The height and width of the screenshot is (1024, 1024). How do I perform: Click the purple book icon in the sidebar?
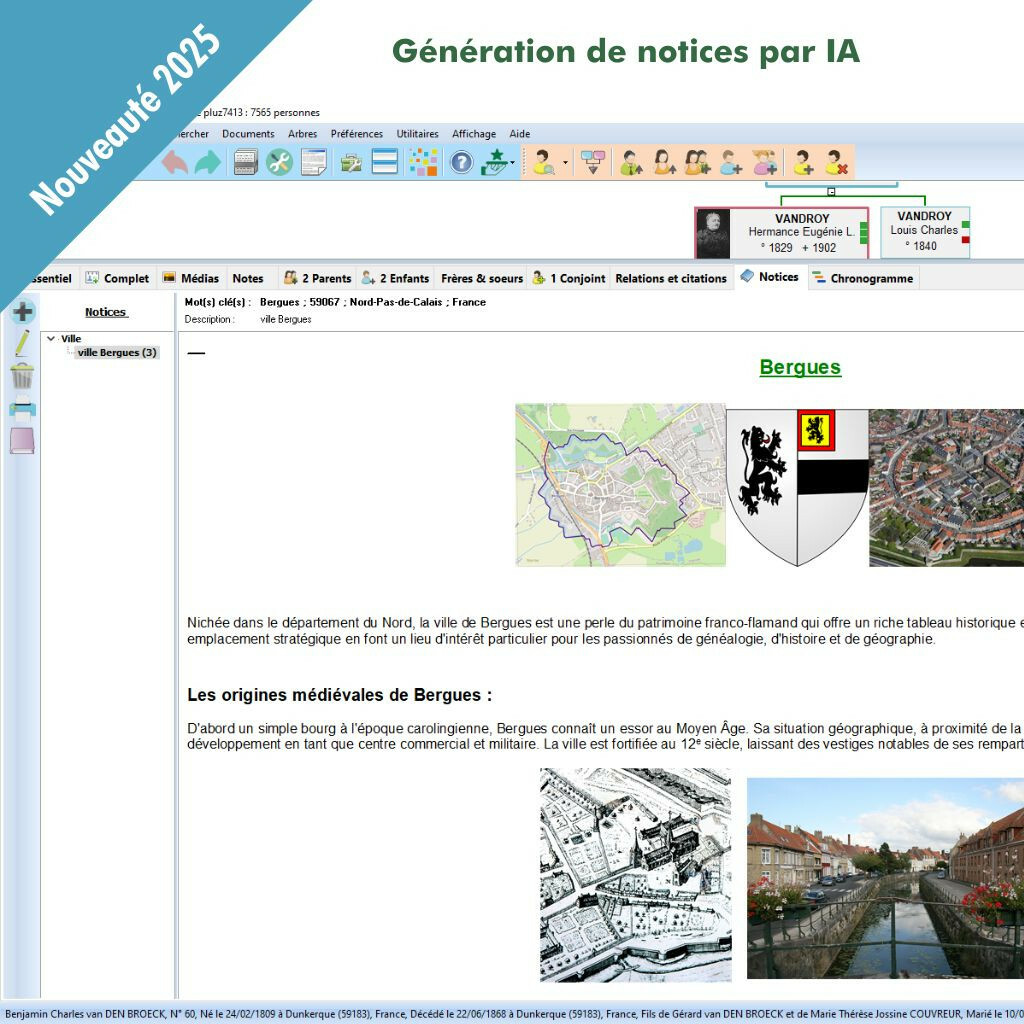pyautogui.click(x=22, y=440)
